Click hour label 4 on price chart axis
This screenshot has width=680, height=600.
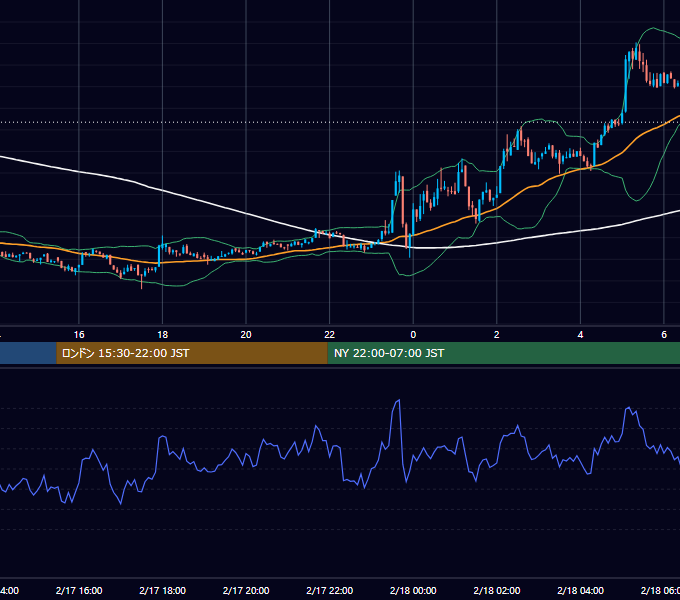(580, 335)
